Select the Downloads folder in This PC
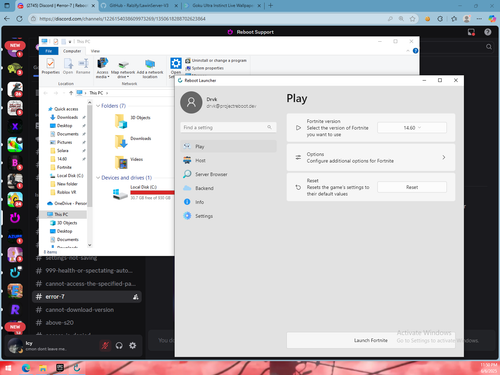Screen dimensions: 500x375 click(133, 141)
